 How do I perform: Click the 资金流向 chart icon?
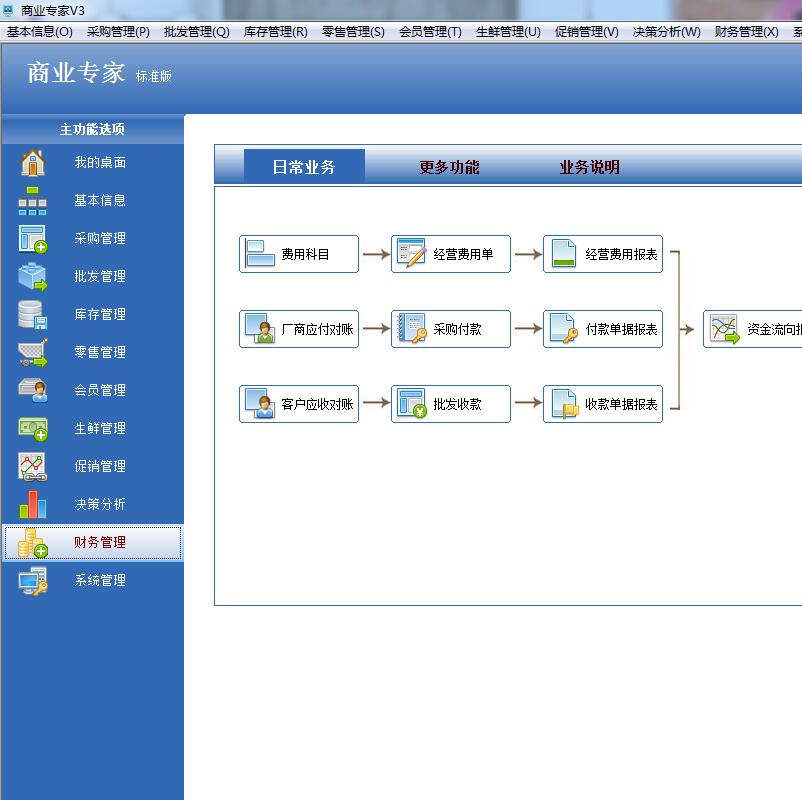click(x=725, y=329)
